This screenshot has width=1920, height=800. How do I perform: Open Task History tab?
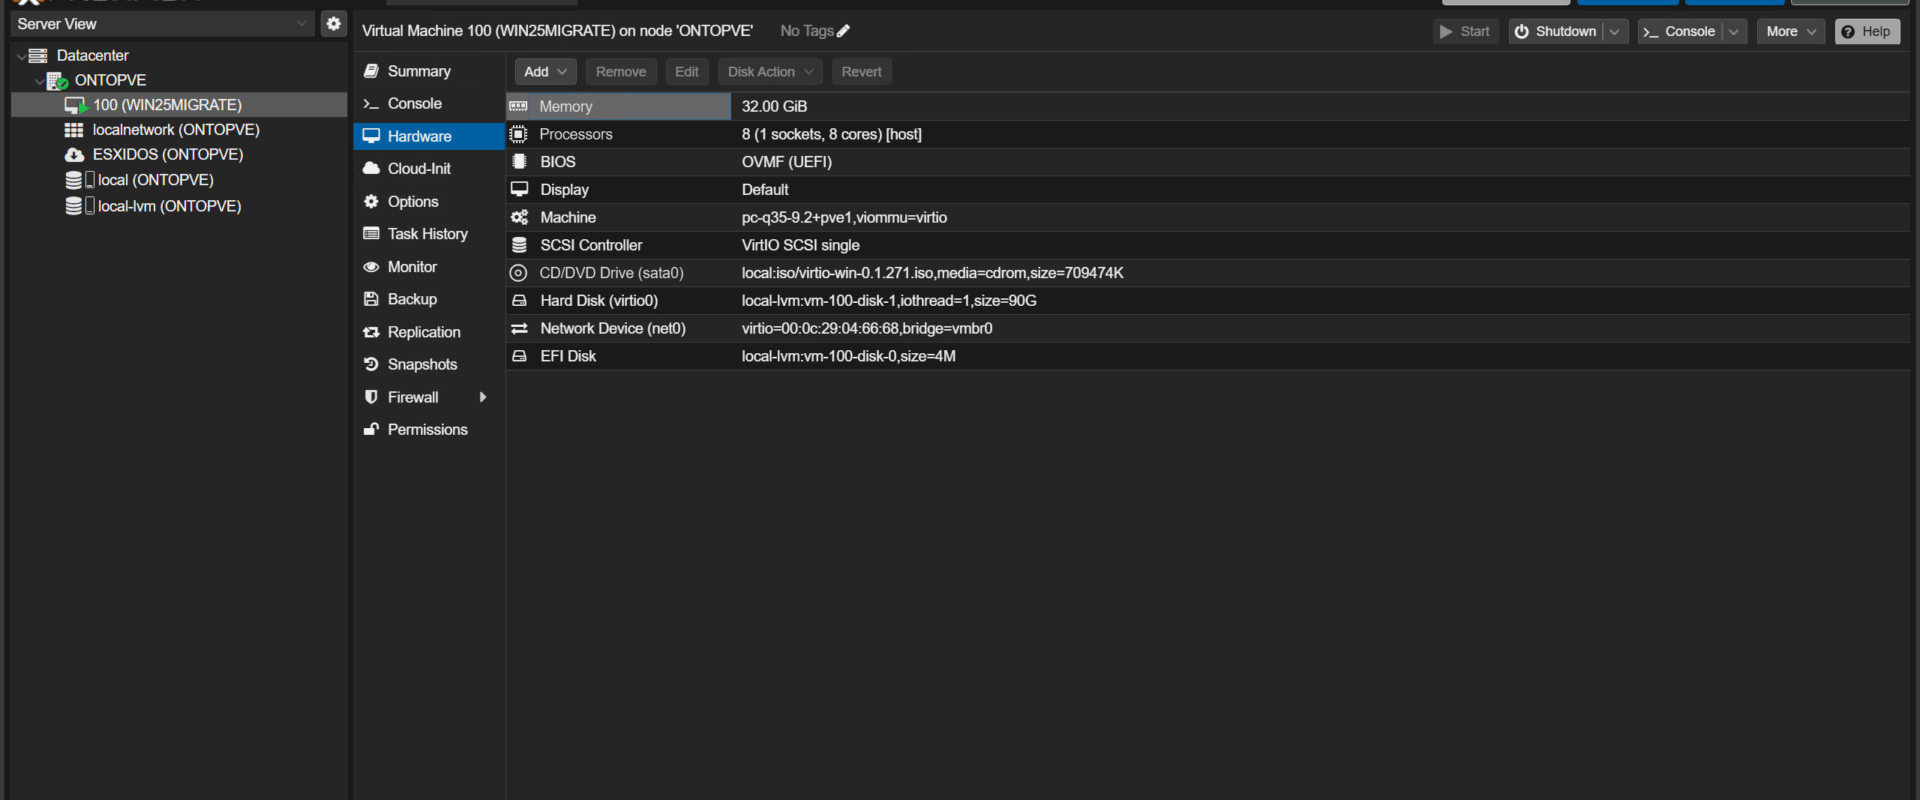click(x=429, y=234)
